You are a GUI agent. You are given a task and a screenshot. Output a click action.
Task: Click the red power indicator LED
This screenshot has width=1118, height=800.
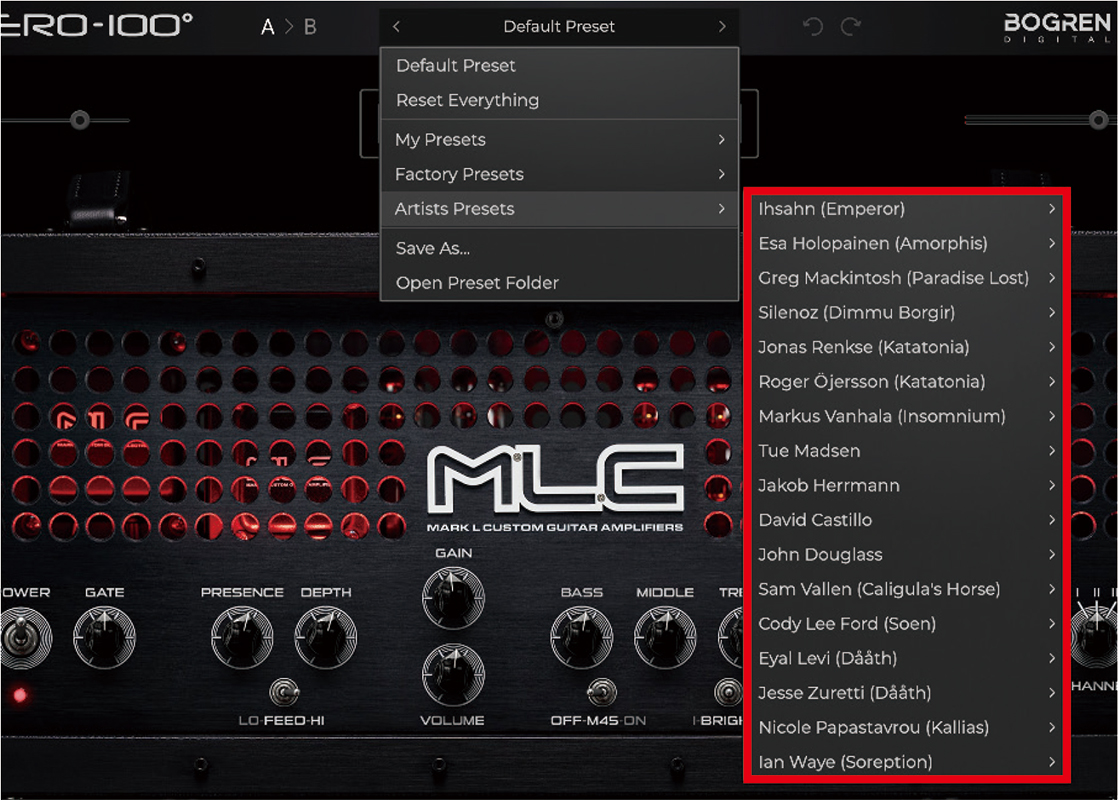(20, 694)
